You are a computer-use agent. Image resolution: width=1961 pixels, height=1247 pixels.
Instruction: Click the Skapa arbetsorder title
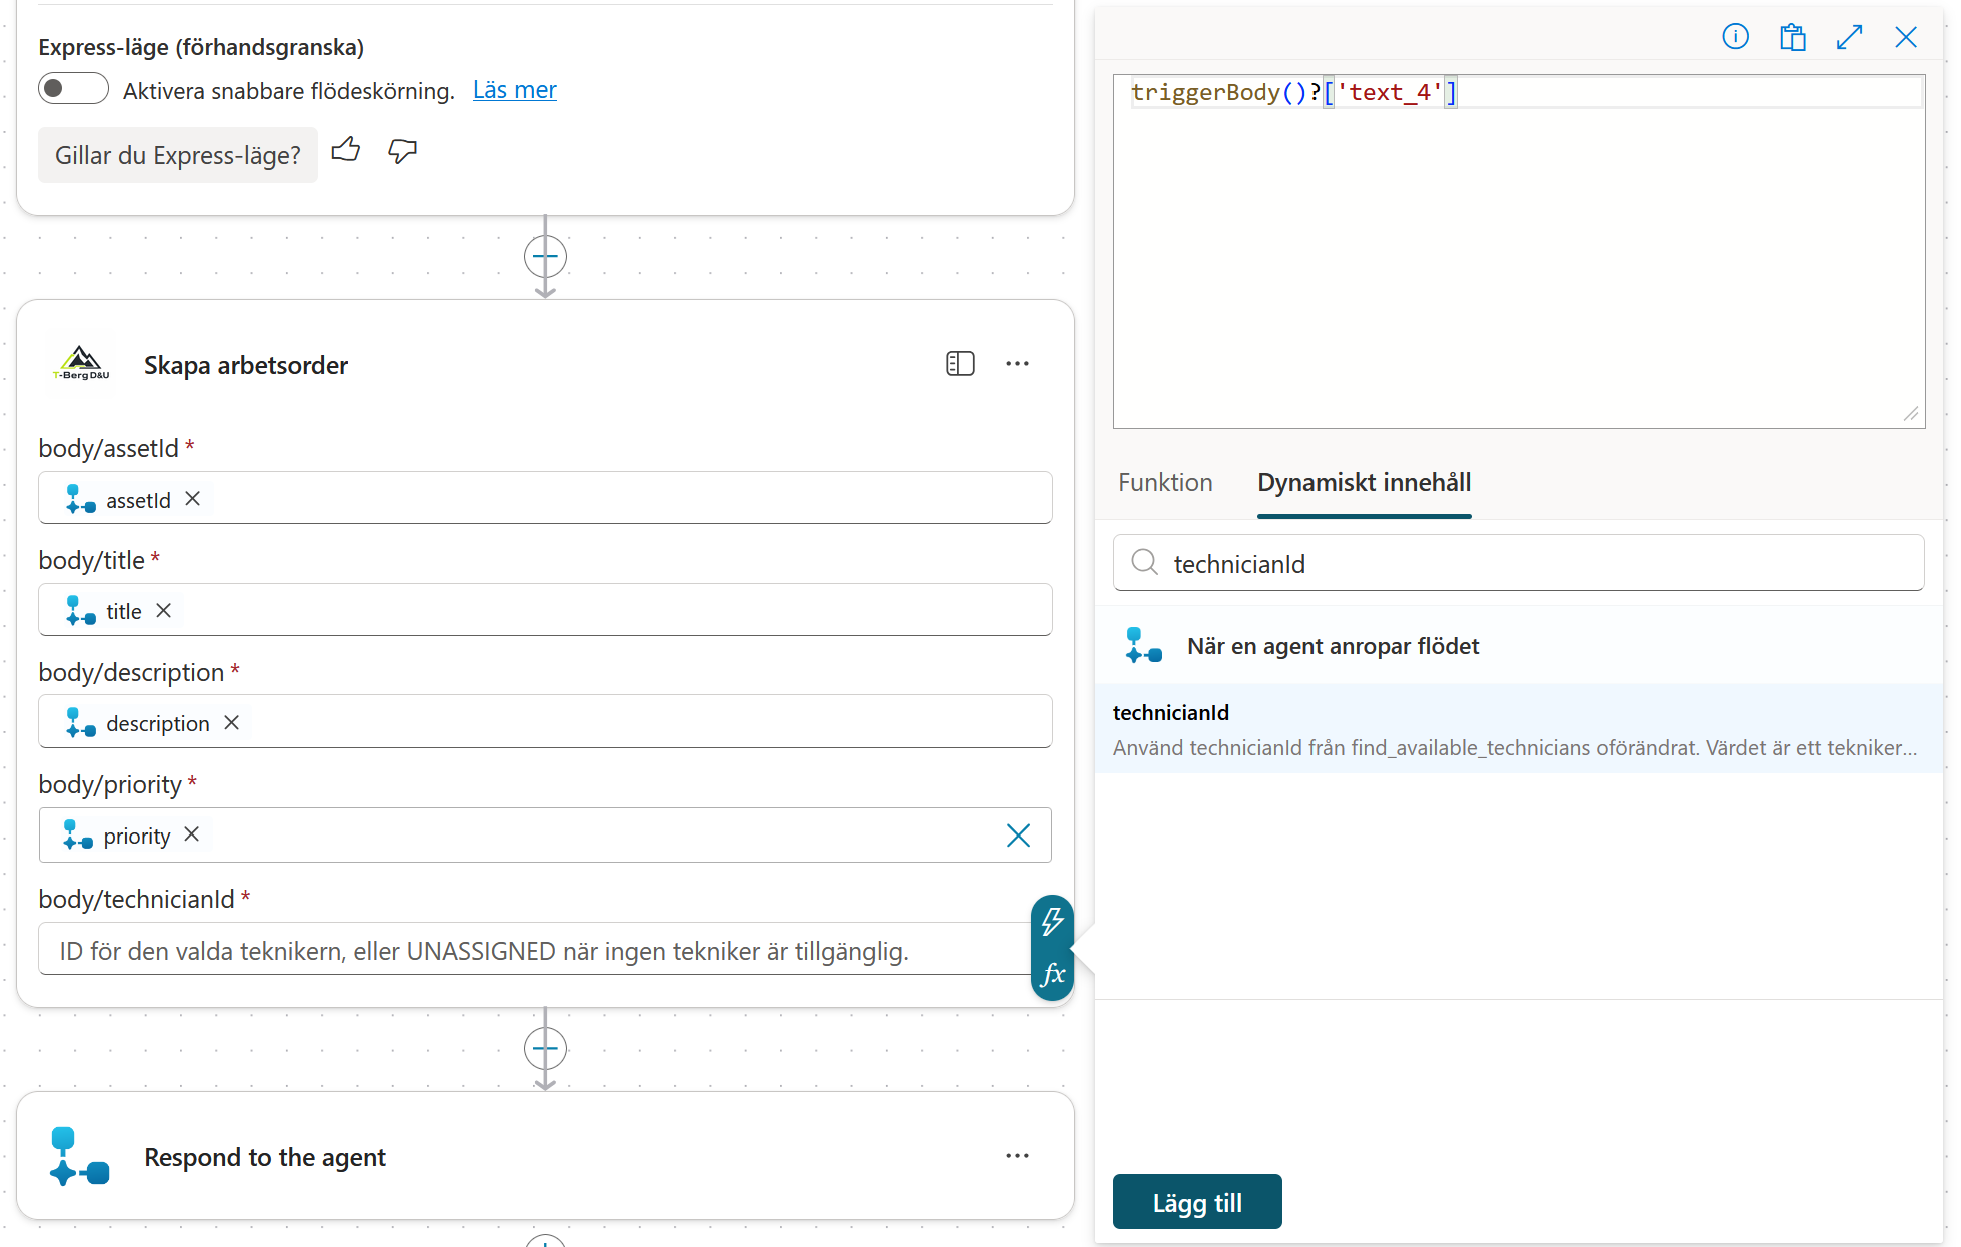(x=246, y=365)
